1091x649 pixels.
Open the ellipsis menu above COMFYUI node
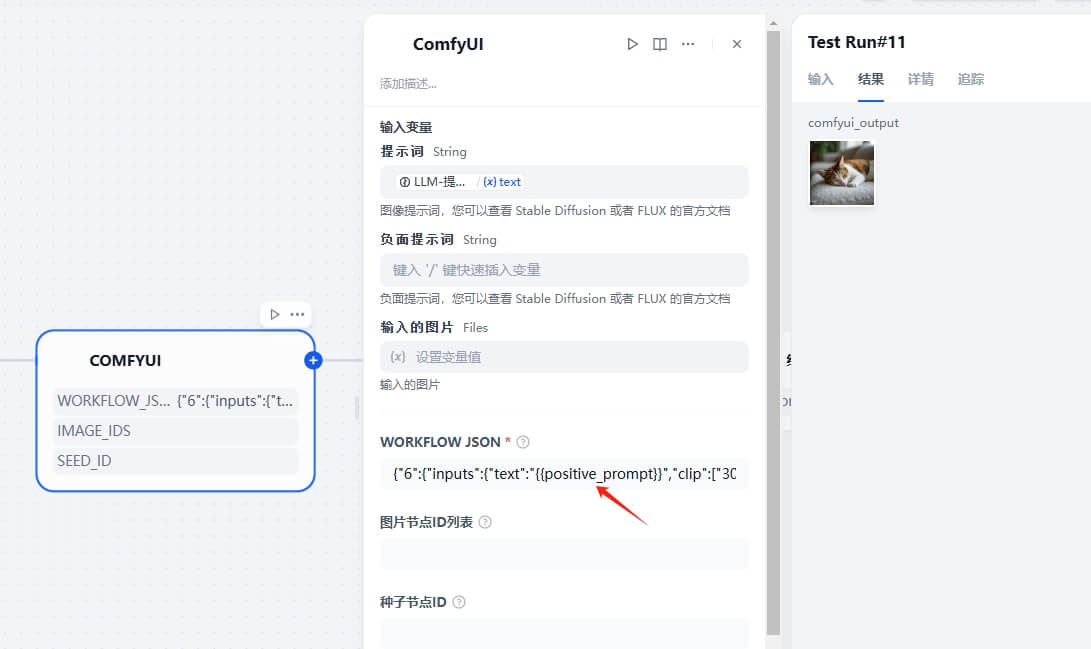tap(297, 314)
